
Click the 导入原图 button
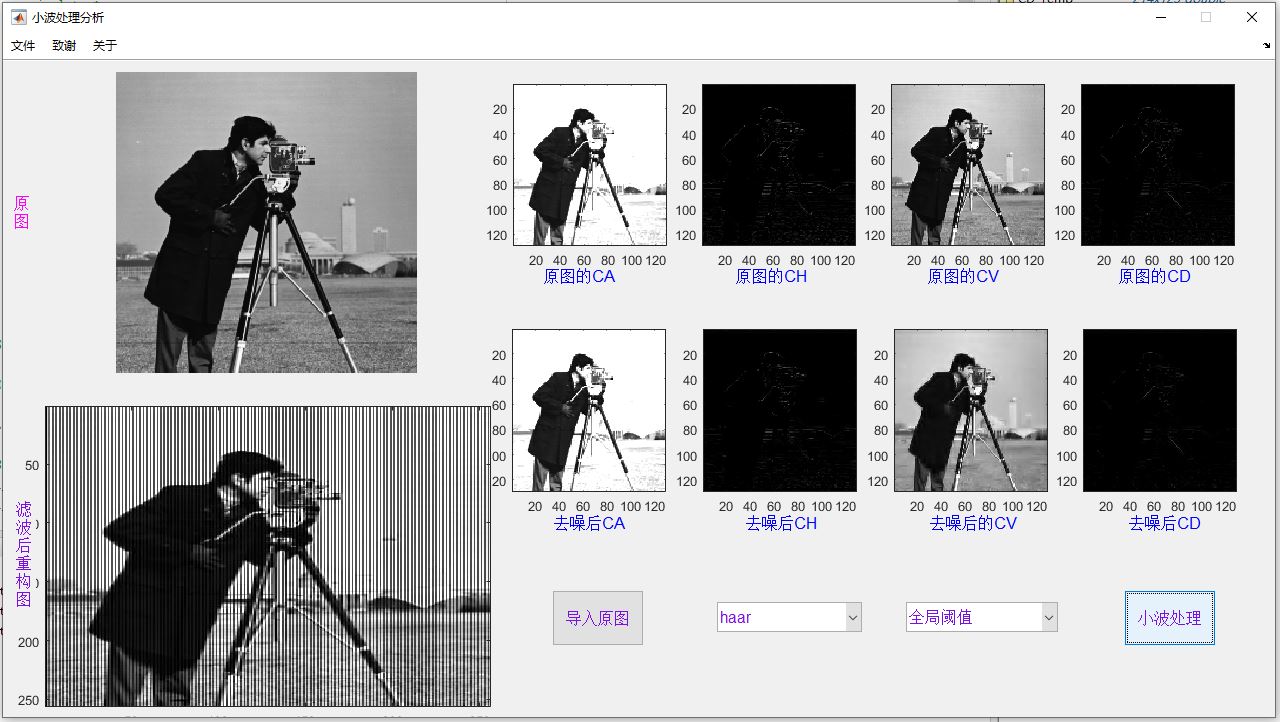point(598,618)
